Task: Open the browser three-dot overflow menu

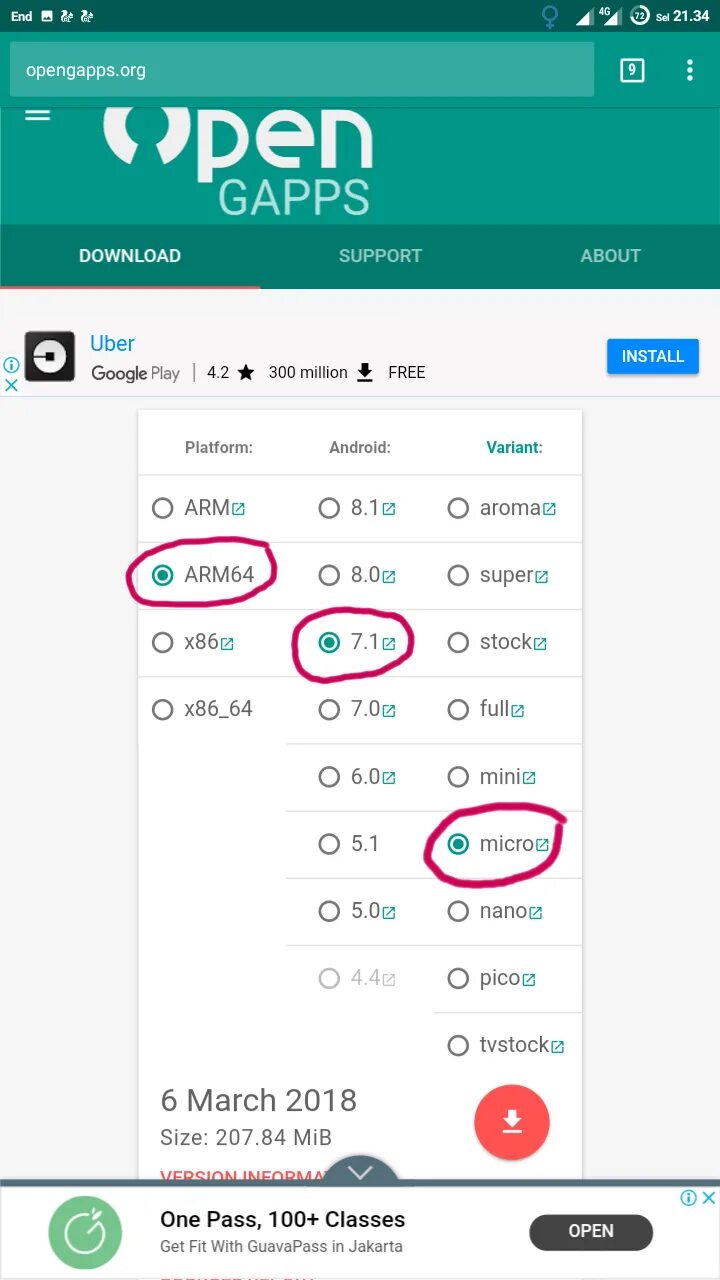Action: pyautogui.click(x=689, y=70)
